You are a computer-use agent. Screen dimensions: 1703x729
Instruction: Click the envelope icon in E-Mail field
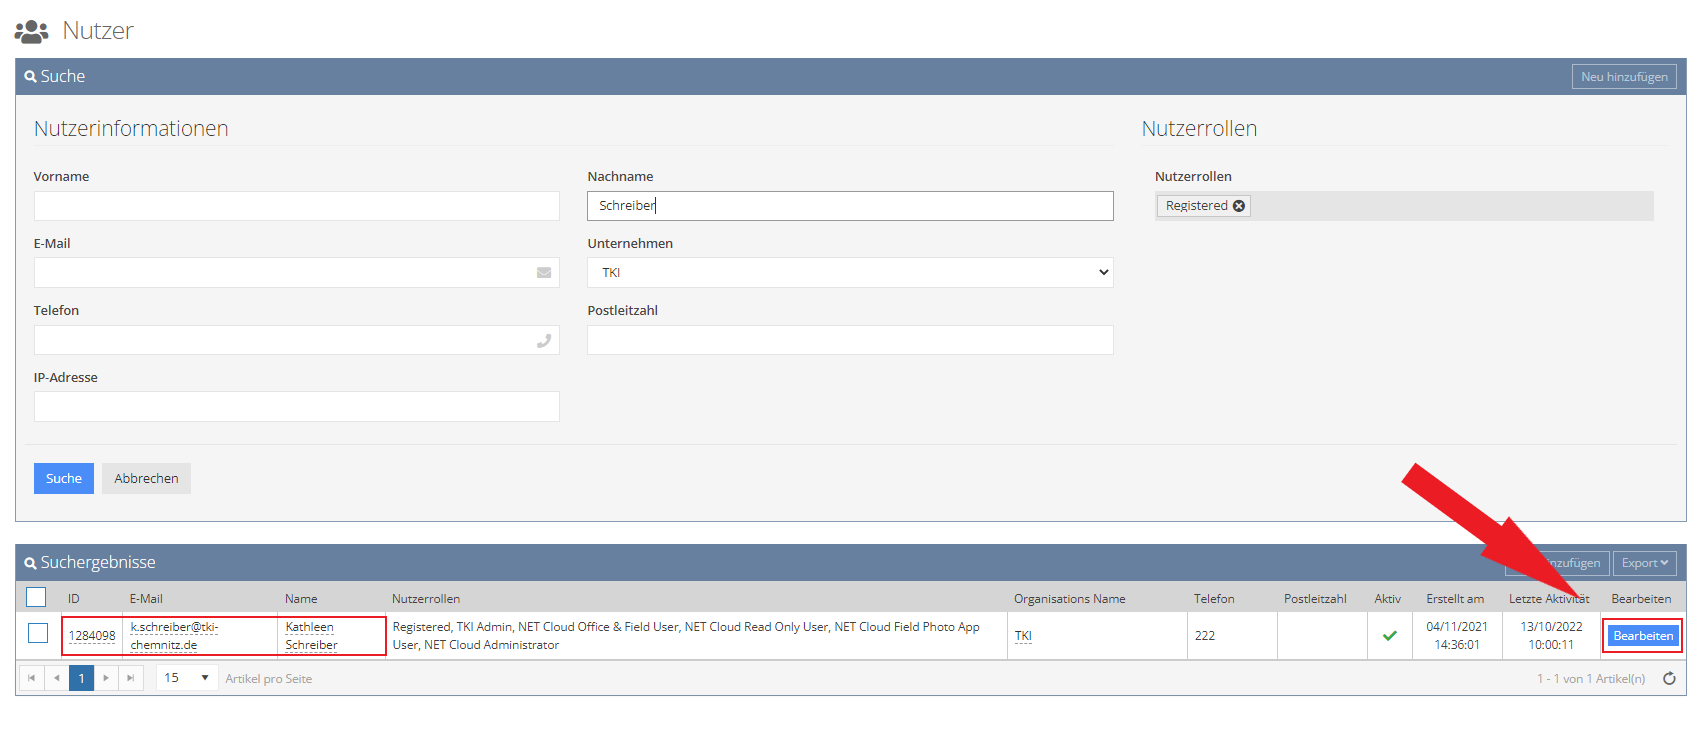[x=544, y=273]
